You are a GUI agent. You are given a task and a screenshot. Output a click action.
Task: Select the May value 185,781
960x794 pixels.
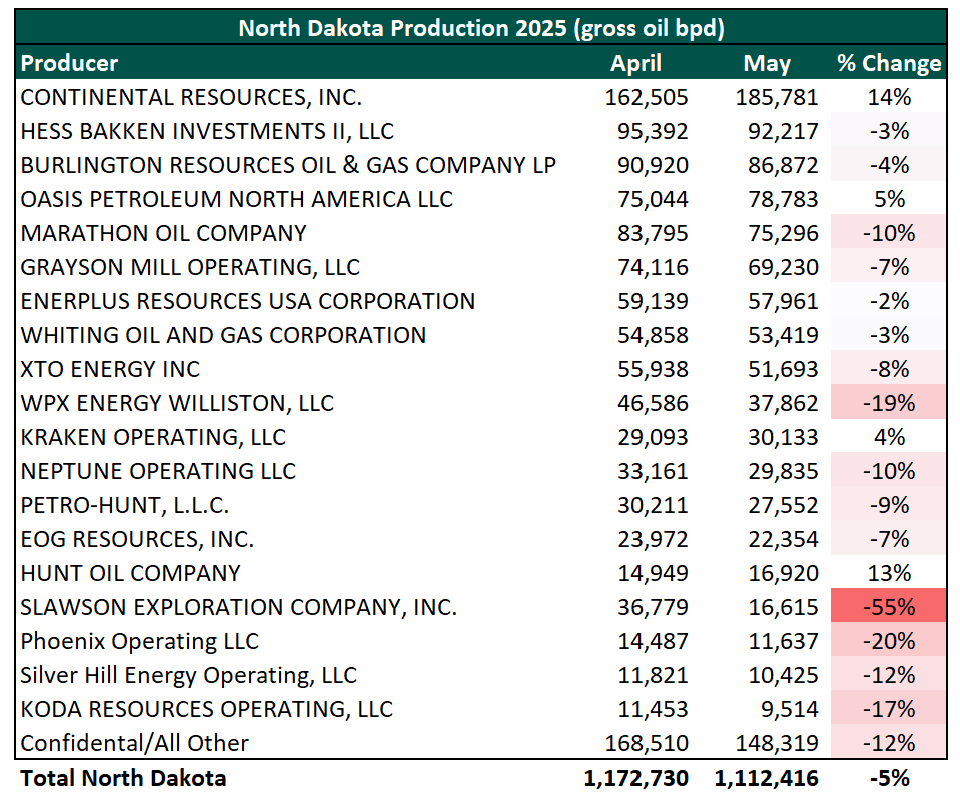pos(777,97)
